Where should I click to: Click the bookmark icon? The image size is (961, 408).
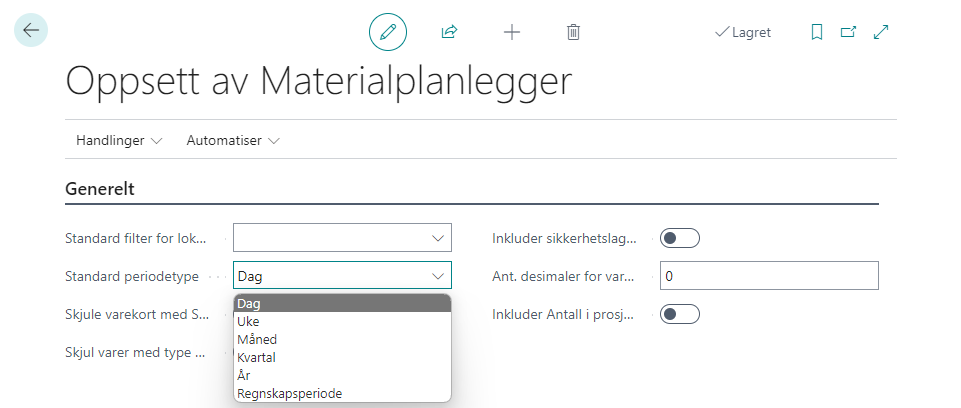point(817,32)
